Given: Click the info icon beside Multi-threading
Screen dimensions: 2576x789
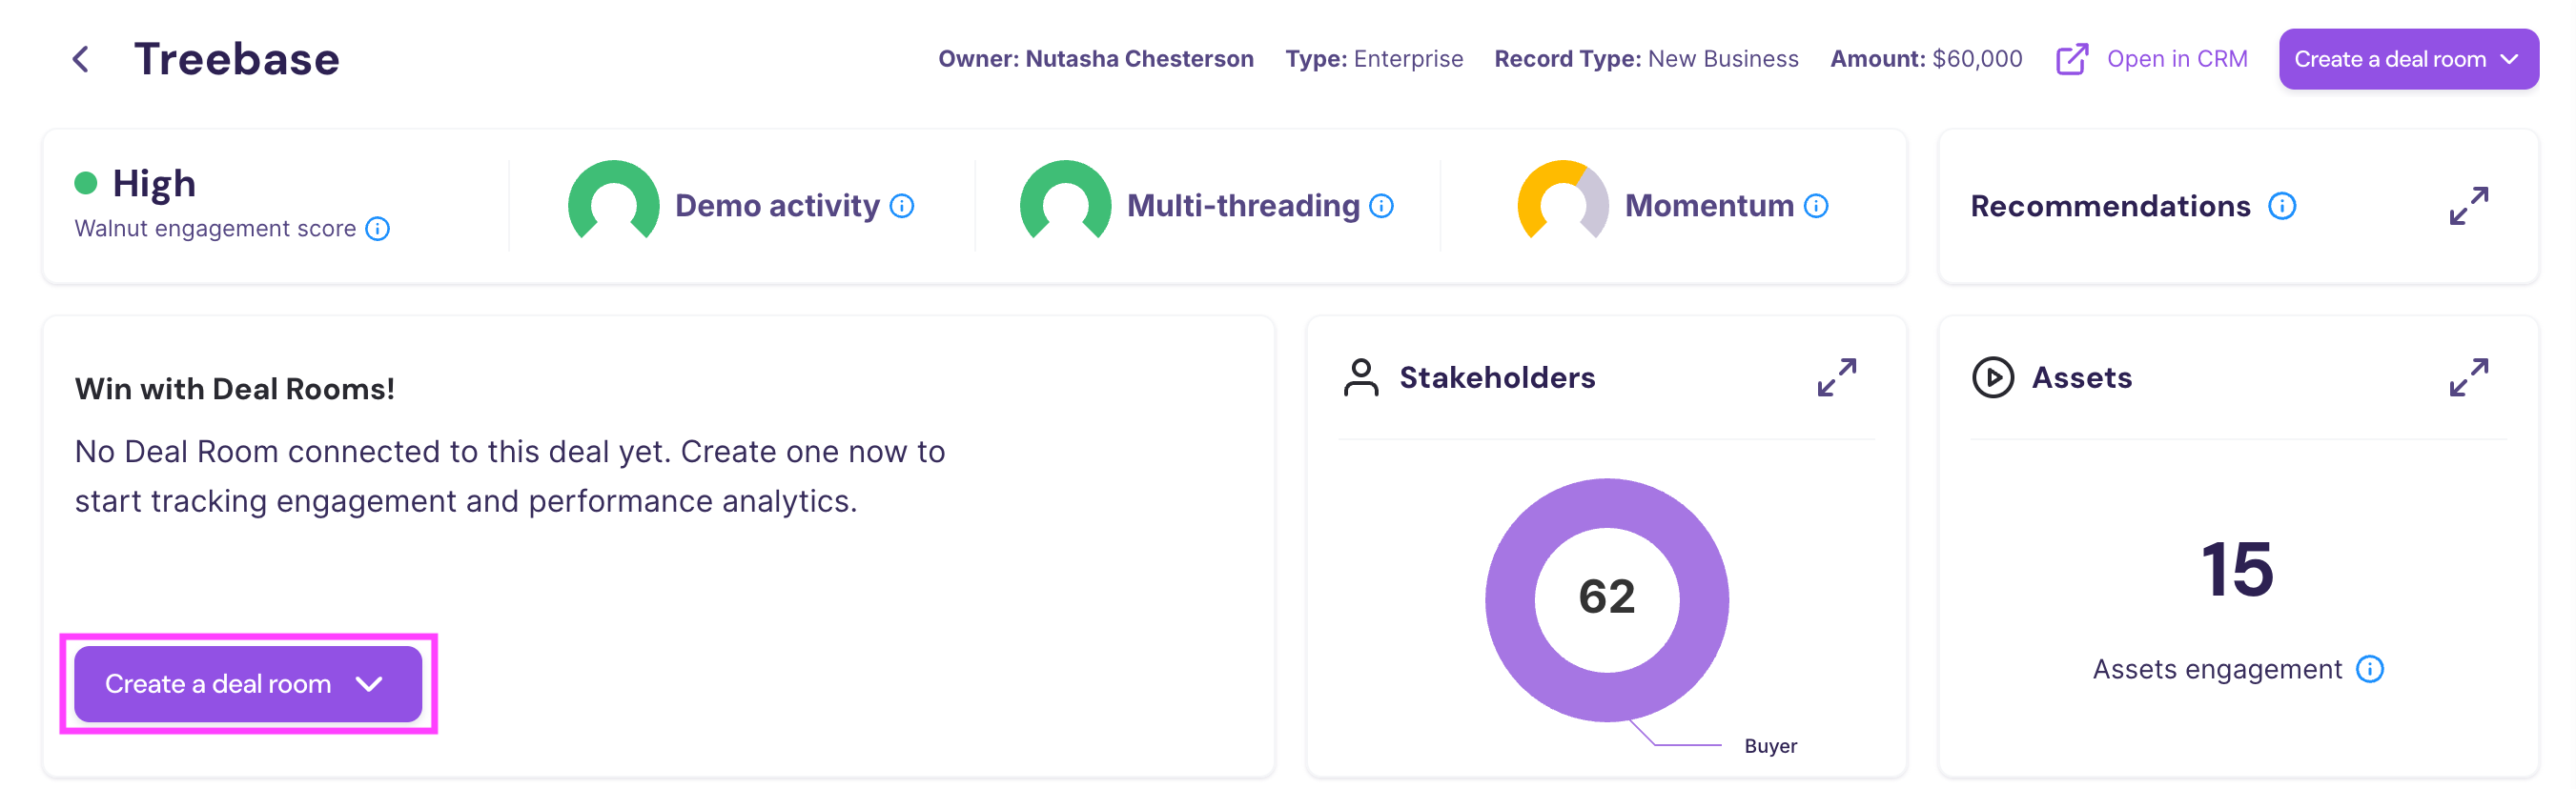Looking at the screenshot, I should point(1382,206).
